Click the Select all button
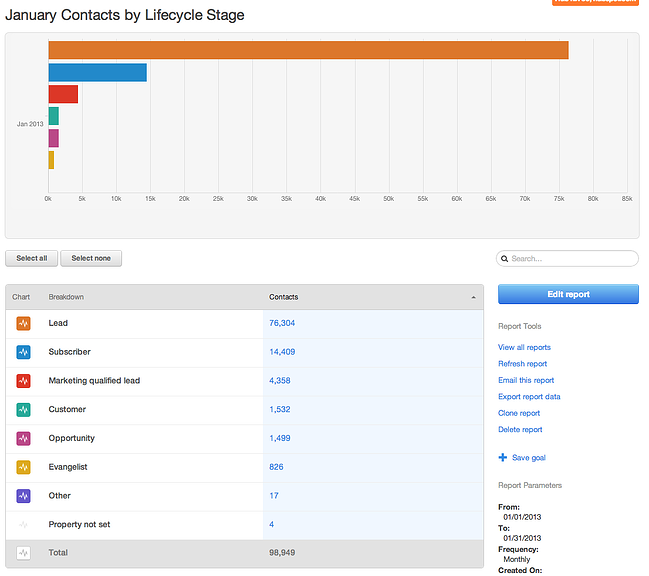Image resolution: width=649 pixels, height=576 pixels. tap(31, 258)
